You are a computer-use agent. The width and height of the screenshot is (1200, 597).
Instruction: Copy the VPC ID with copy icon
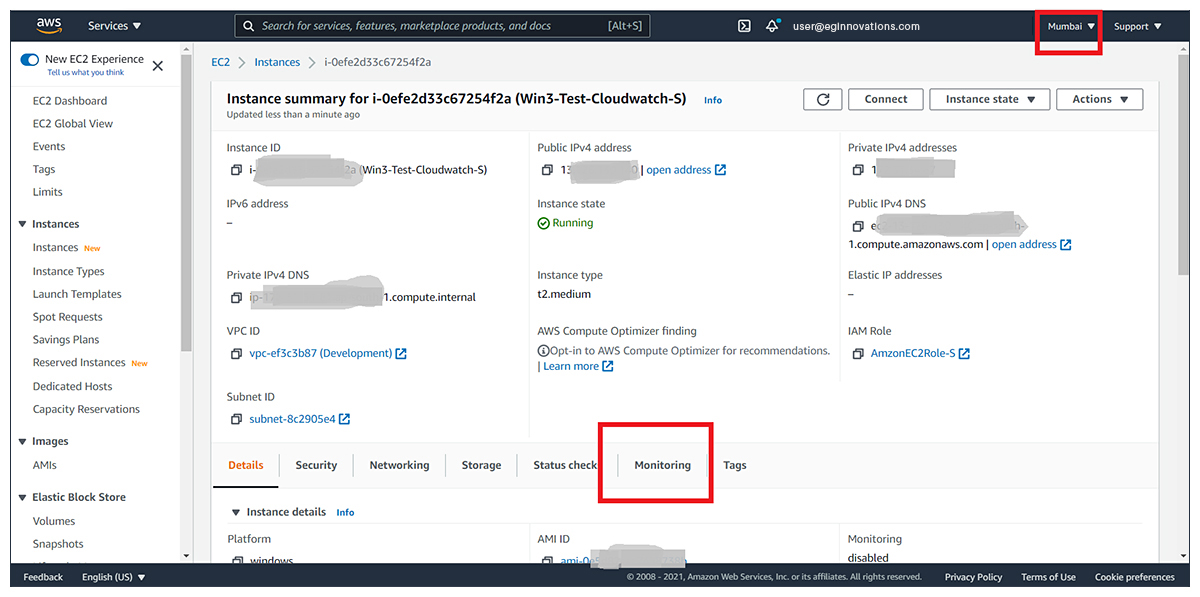[x=236, y=354]
